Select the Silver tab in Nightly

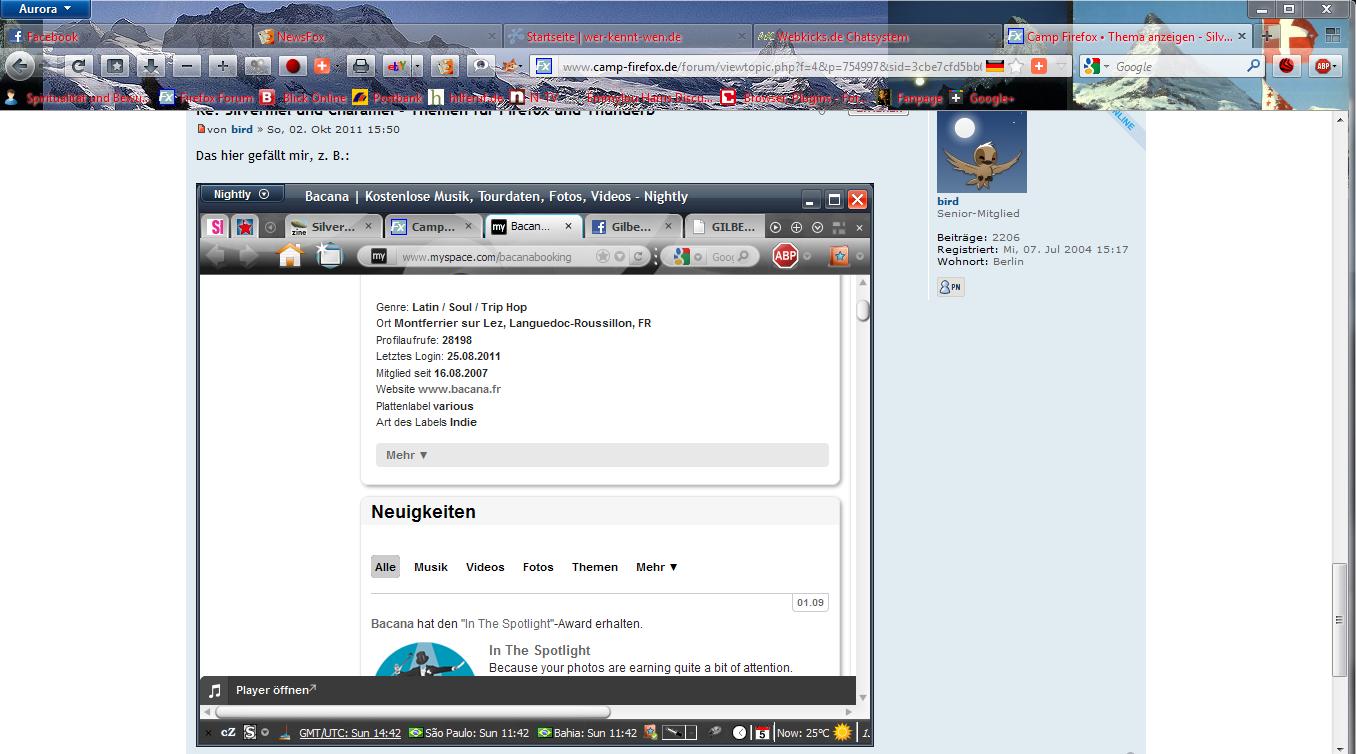[x=333, y=227]
